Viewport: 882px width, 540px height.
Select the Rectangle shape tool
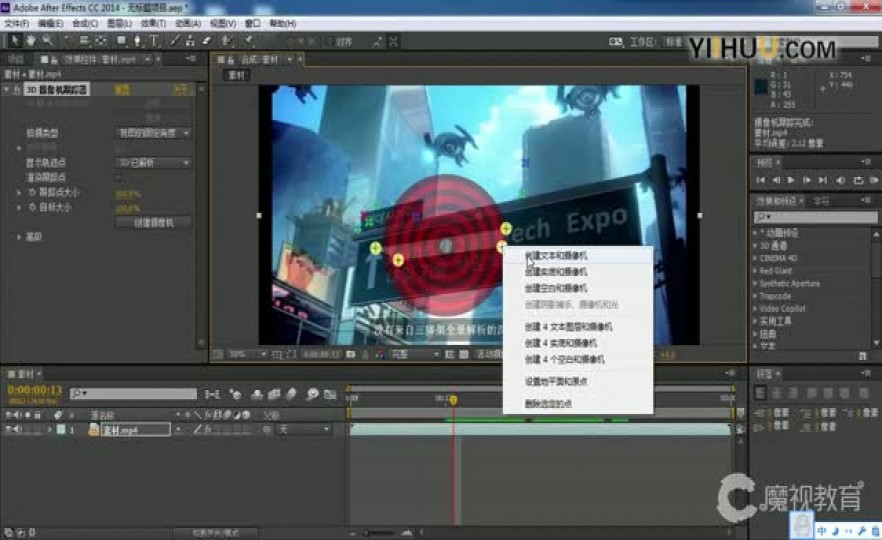(x=121, y=40)
